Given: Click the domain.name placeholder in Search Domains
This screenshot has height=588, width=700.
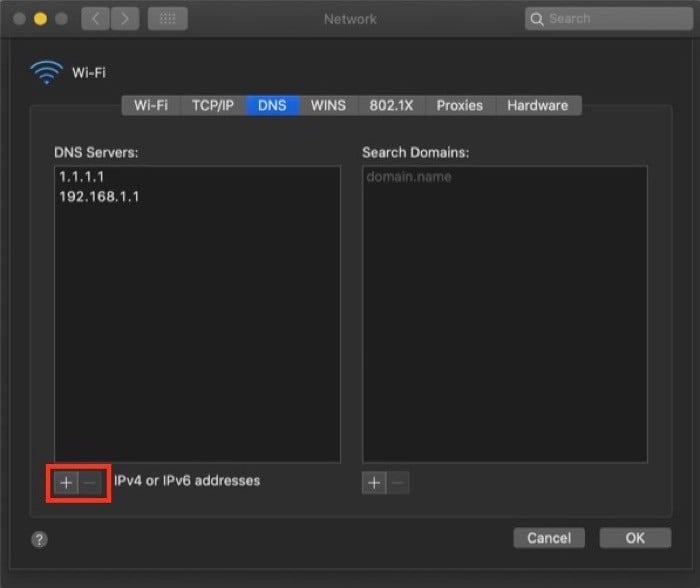Looking at the screenshot, I should coord(409,177).
